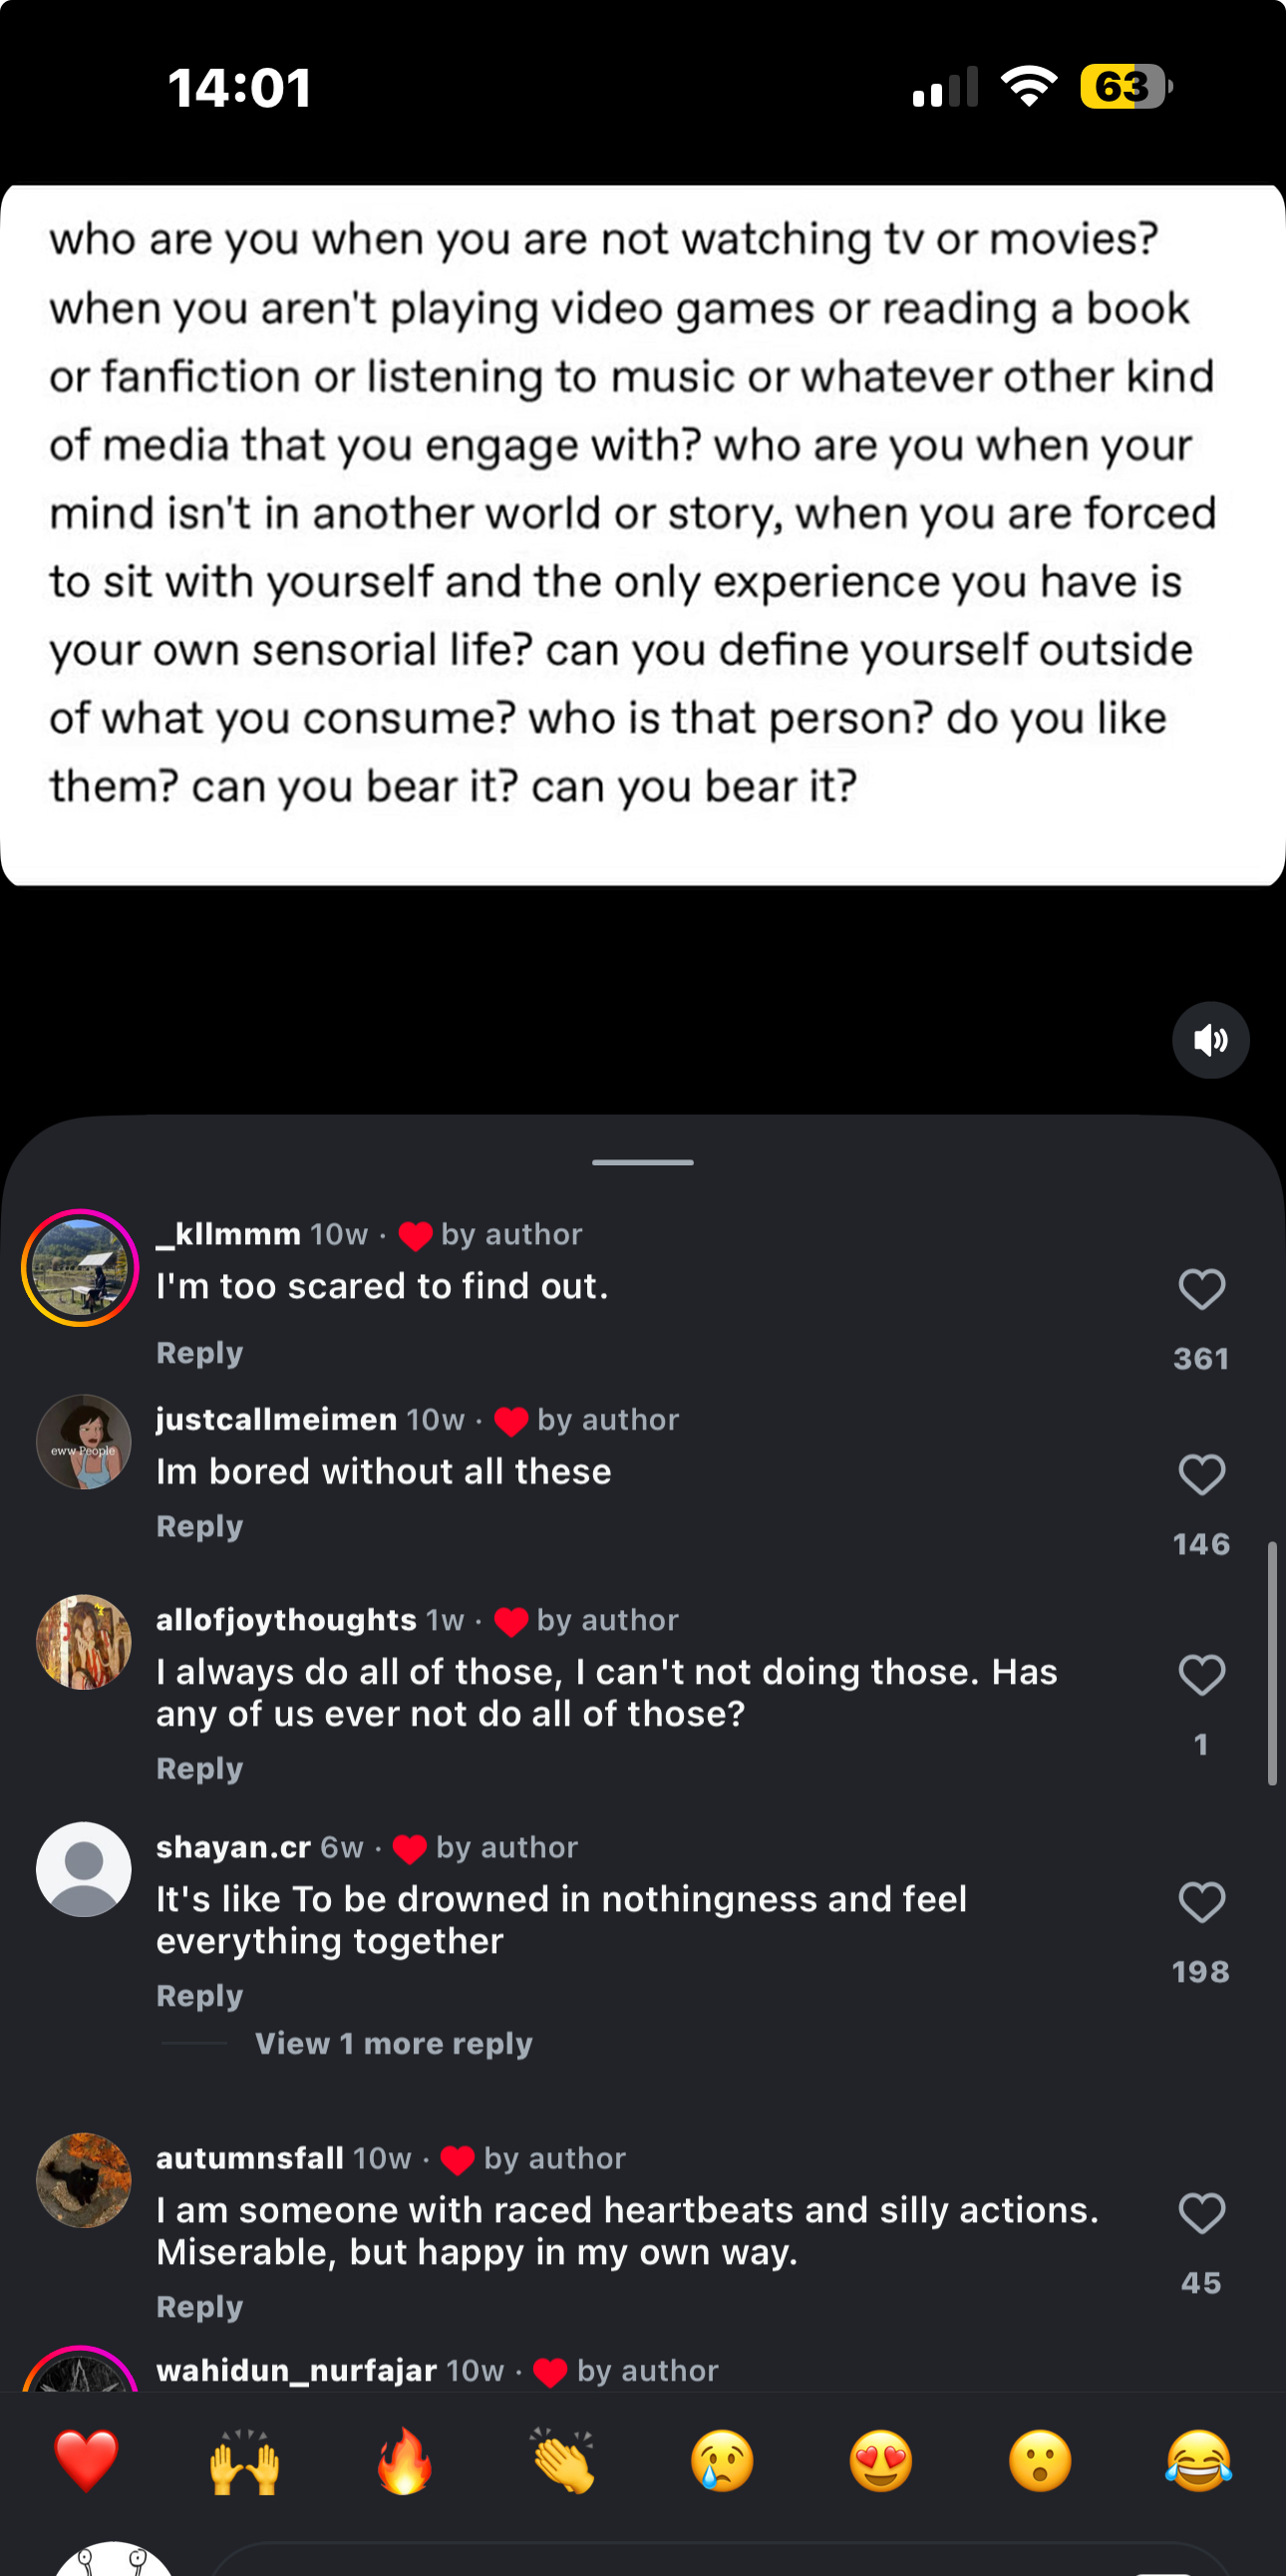
Task: Expand "View 1 more reply" thread
Action: click(x=393, y=2043)
